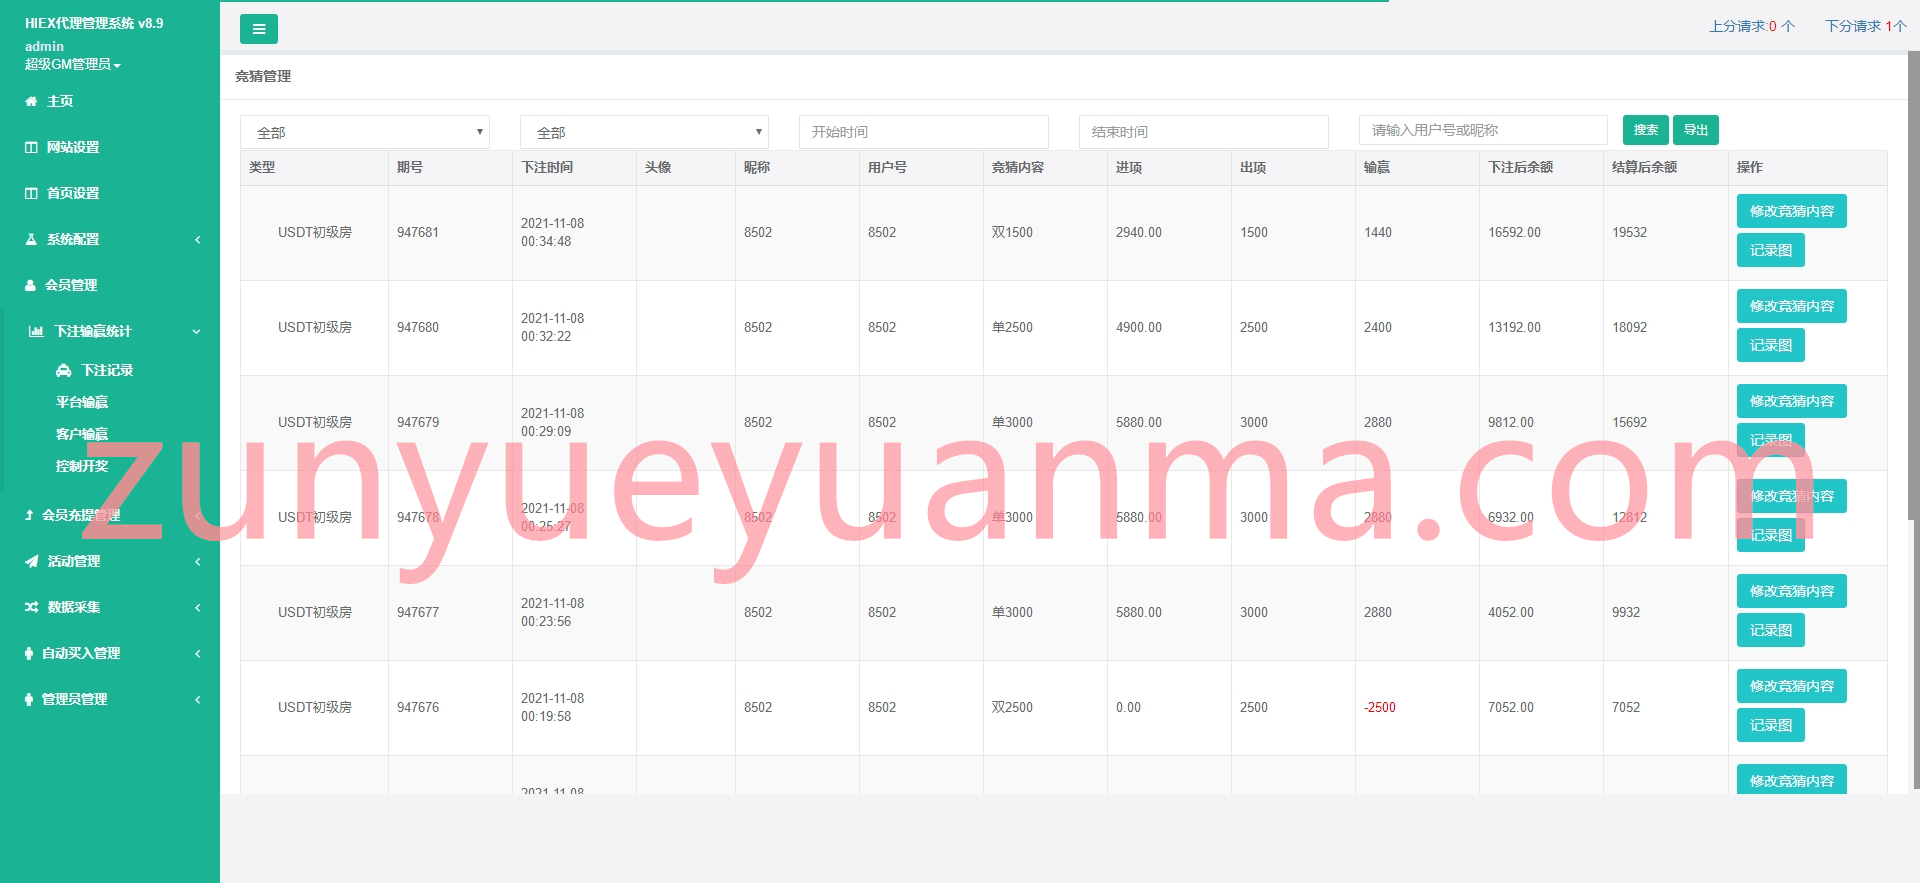This screenshot has height=883, width=1920.
Task: Click the 首页设置 sidebar icon
Action: 31,193
